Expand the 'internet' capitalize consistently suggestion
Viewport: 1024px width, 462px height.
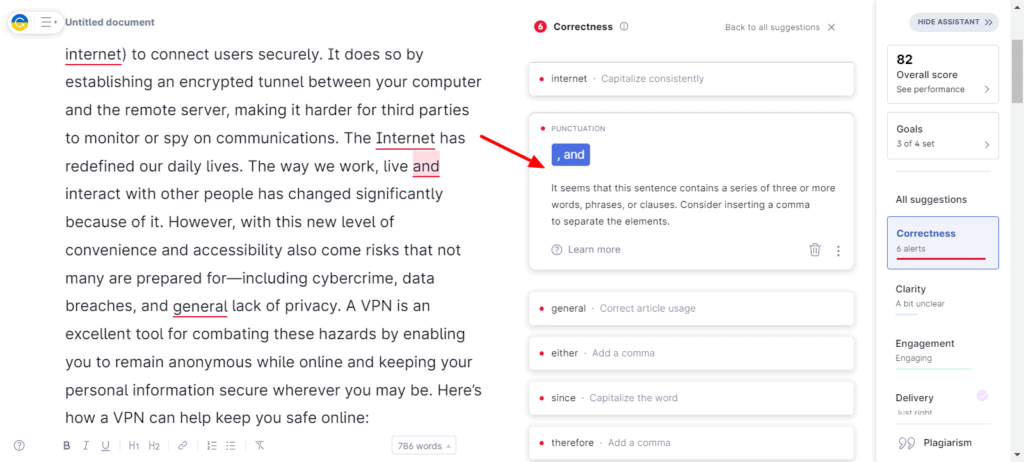(690, 78)
